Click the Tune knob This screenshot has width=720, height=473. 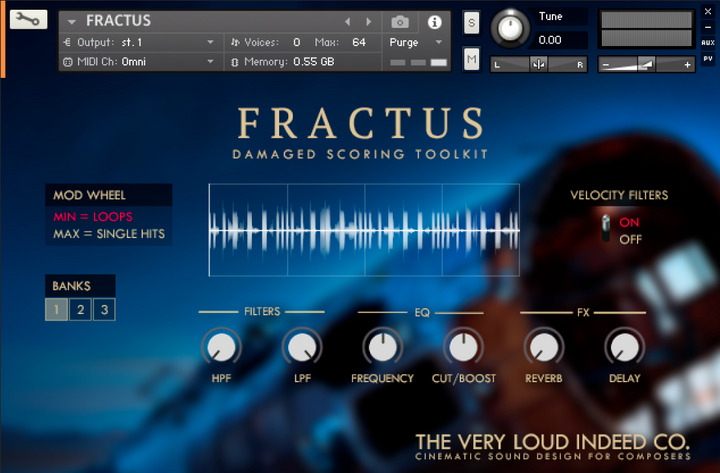[510, 28]
